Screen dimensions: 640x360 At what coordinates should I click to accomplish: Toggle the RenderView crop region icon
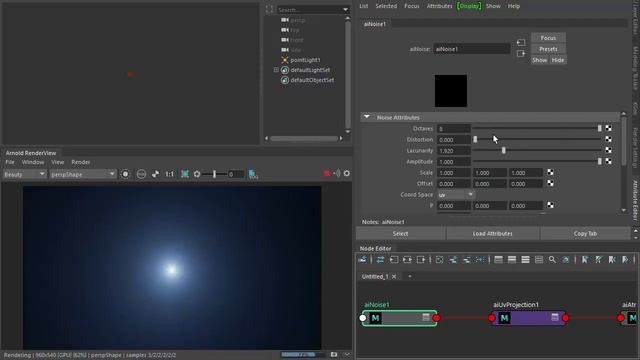tap(185, 174)
